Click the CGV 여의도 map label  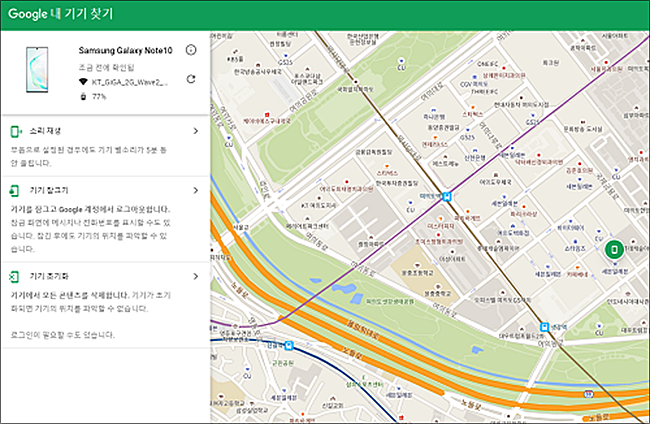474,84
